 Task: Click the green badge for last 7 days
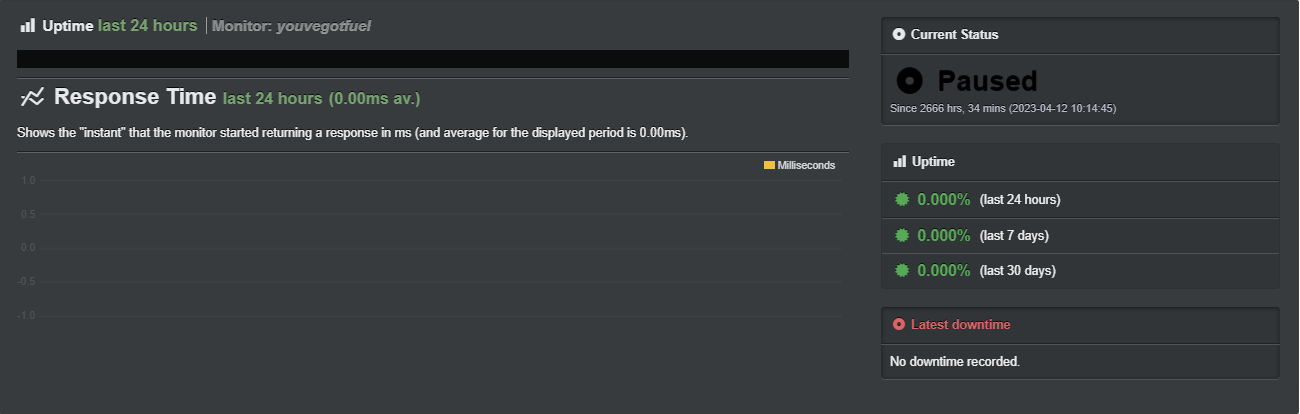click(901, 235)
